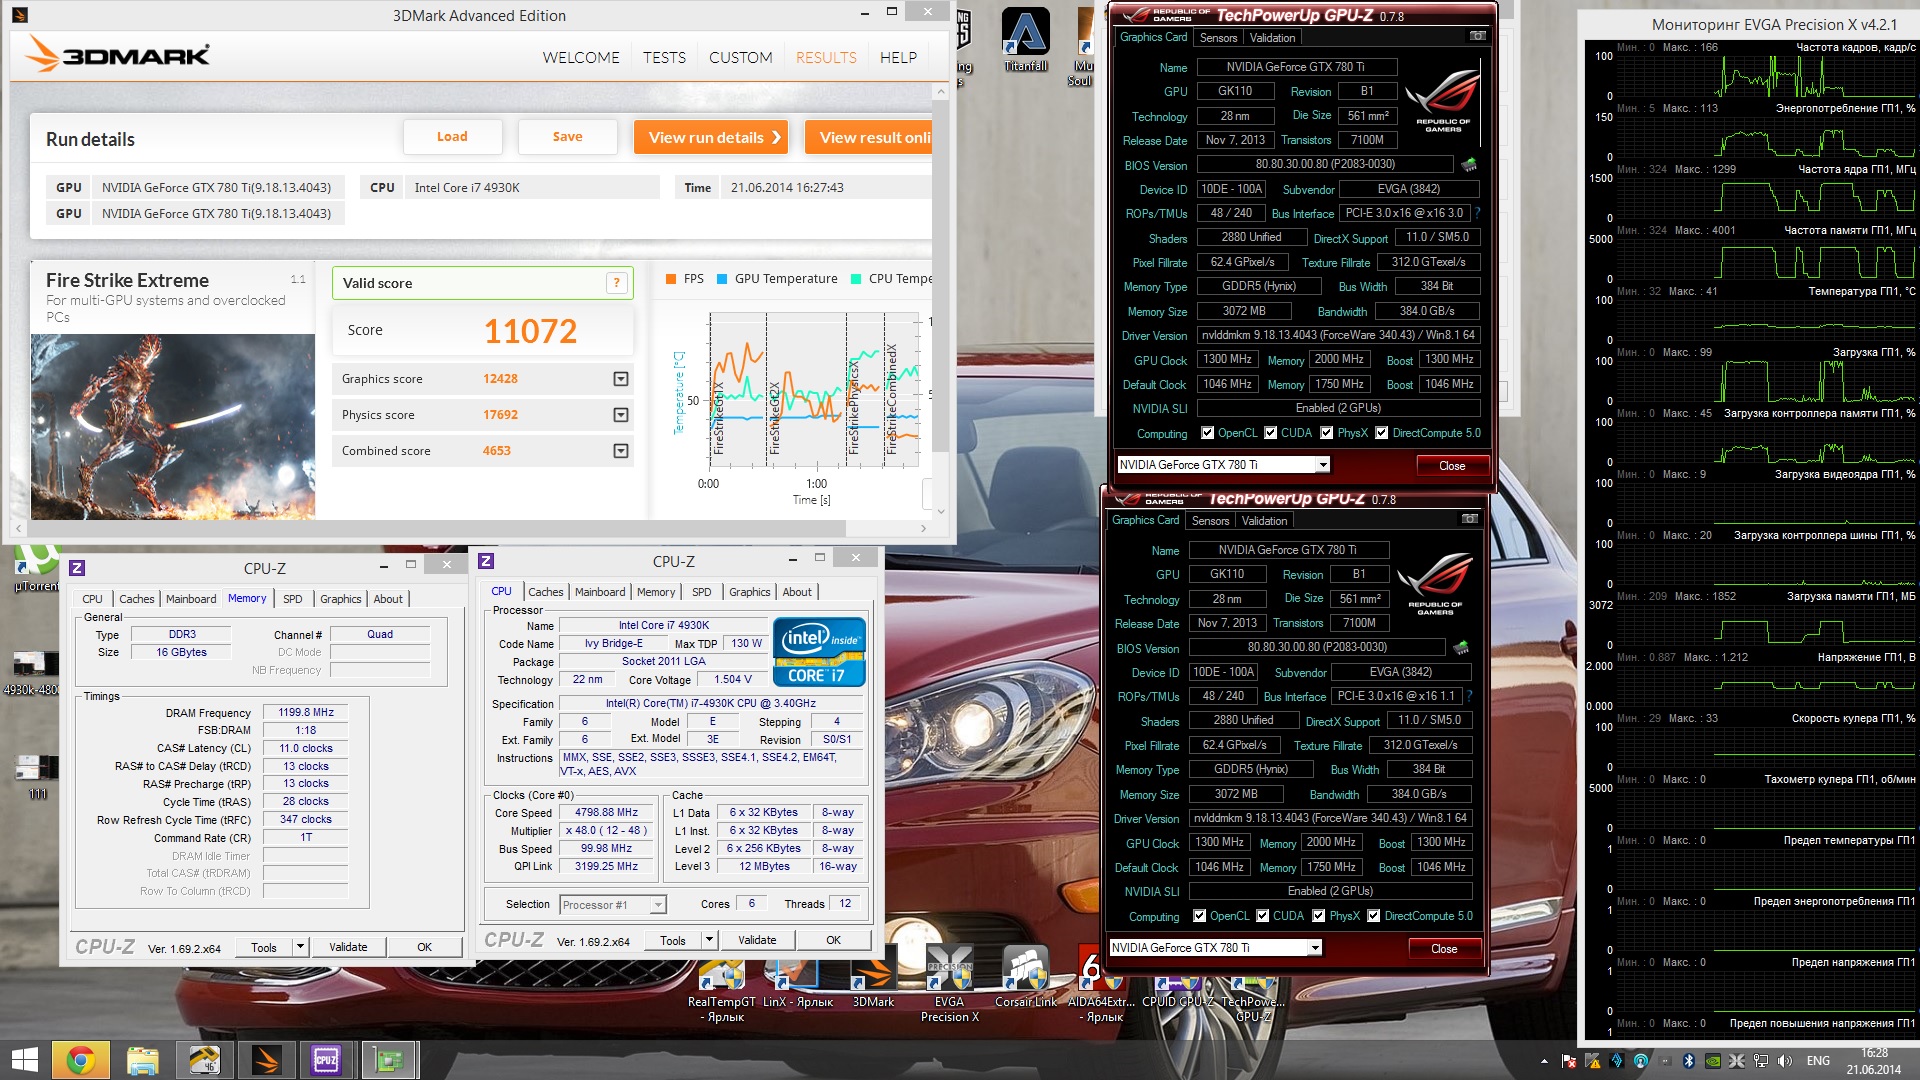Open the TESTS tab in 3DMark

point(664,58)
